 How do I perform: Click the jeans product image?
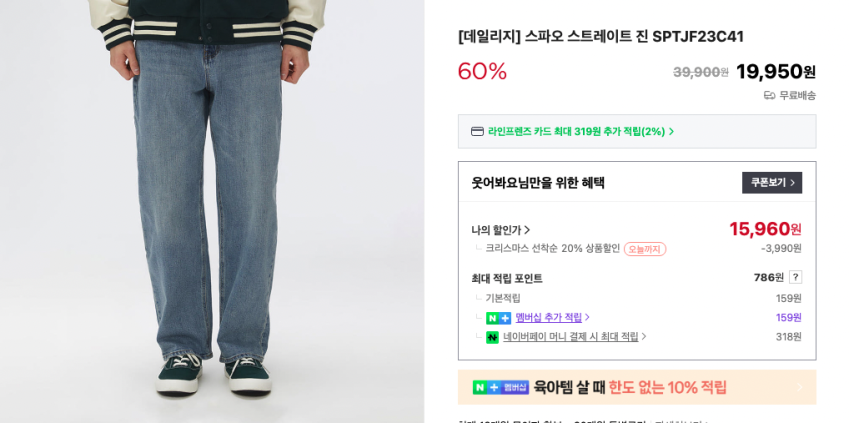212,211
